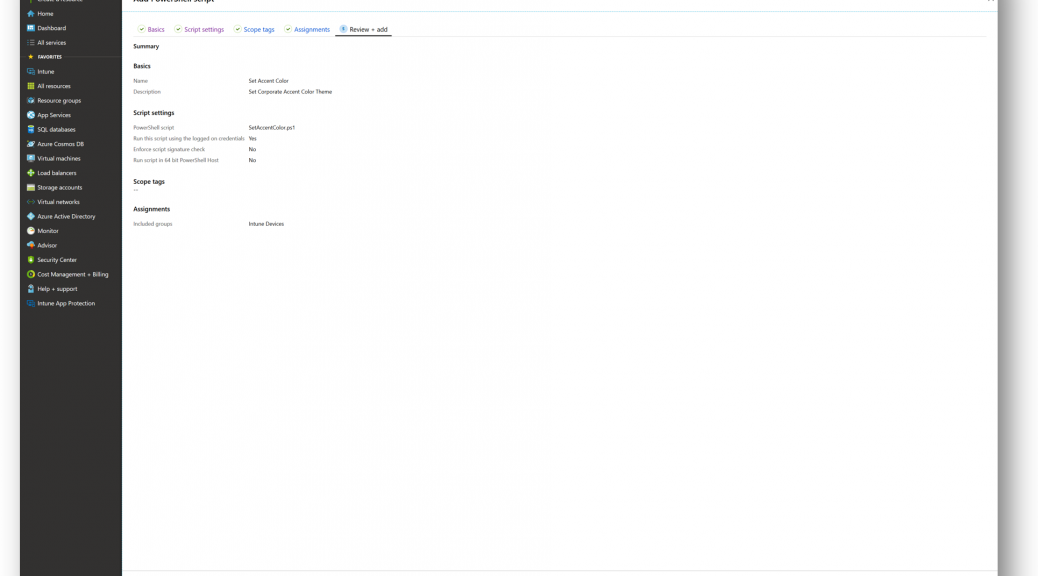The height and width of the screenshot is (576, 1038).
Task: Click the Azure Cosmos DB icon
Action: (30, 144)
